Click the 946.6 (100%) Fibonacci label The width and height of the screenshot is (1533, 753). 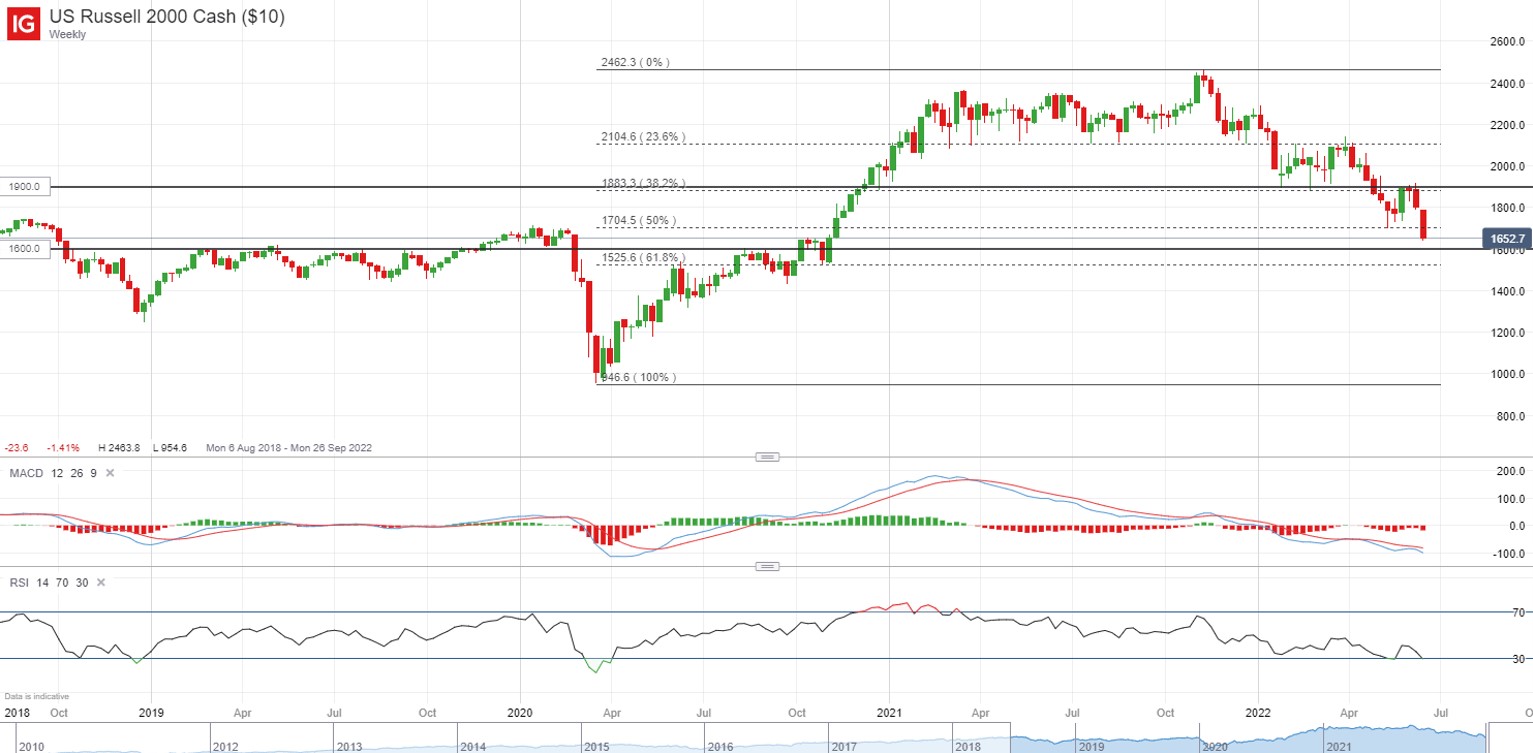[638, 377]
